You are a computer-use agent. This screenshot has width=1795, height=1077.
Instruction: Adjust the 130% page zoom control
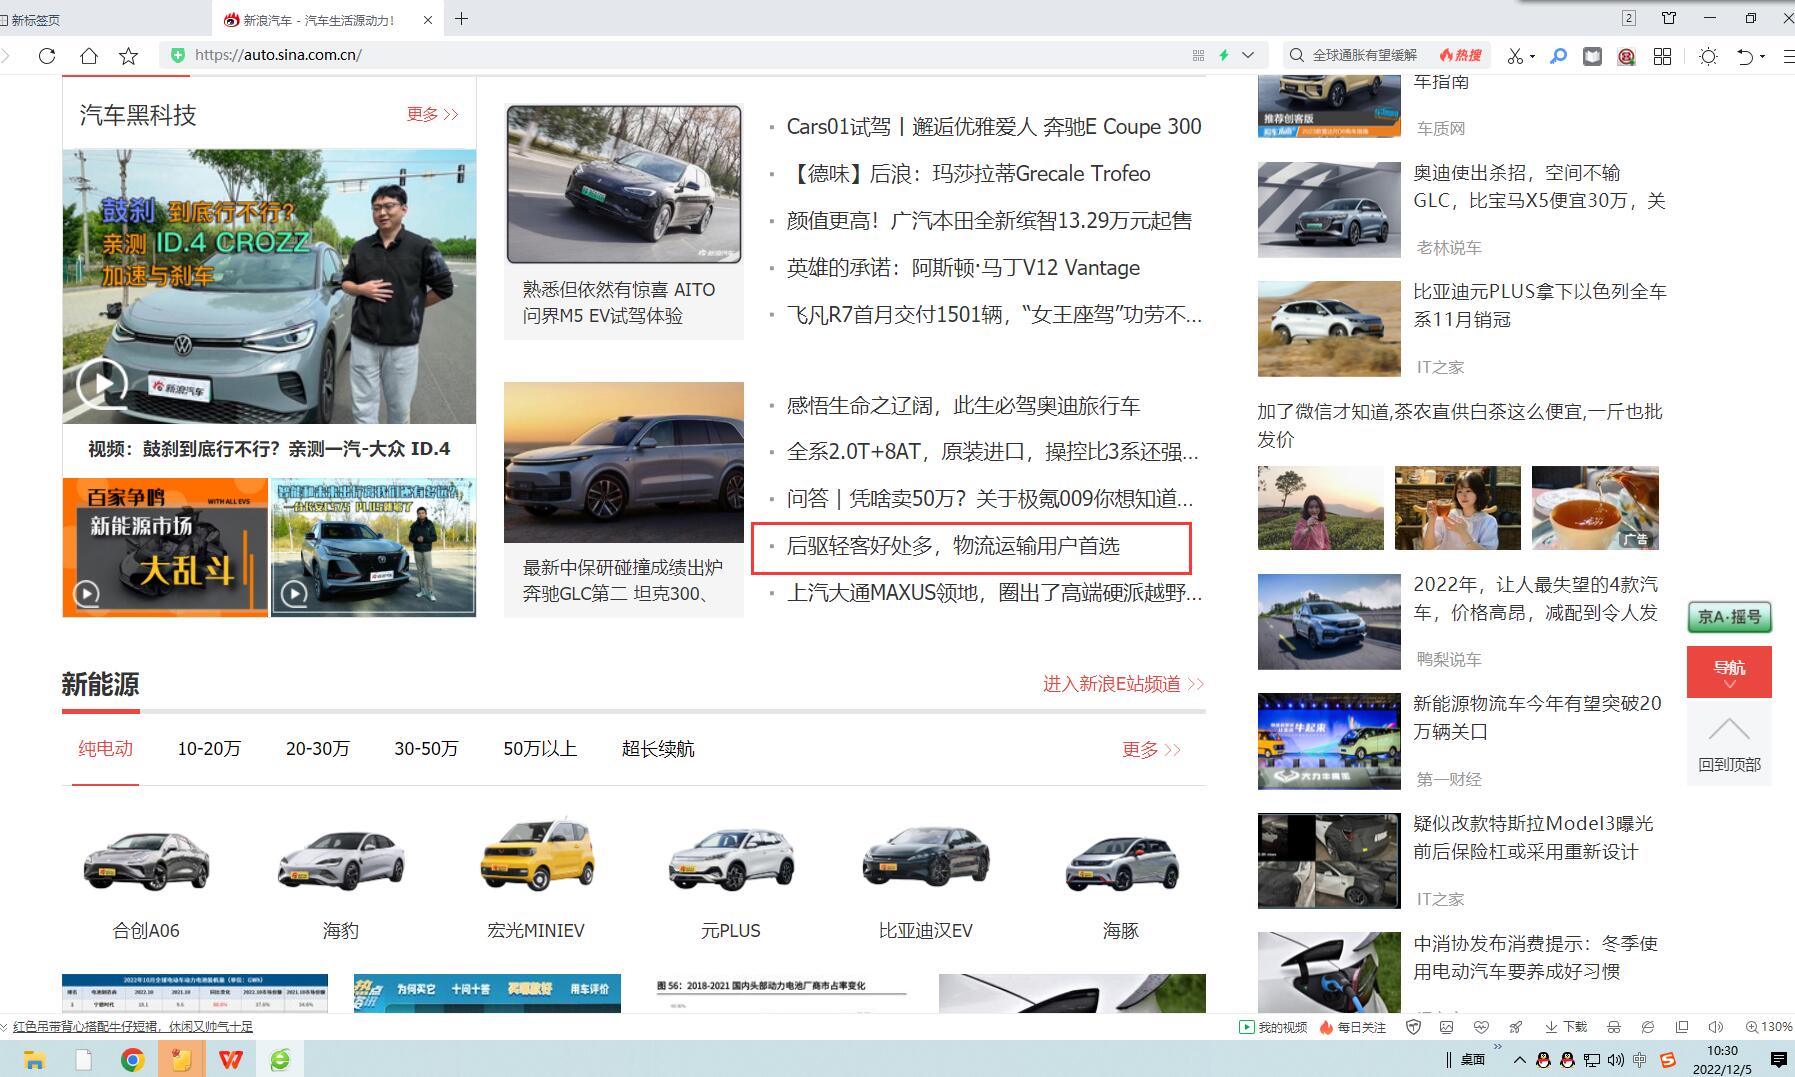[1769, 1027]
